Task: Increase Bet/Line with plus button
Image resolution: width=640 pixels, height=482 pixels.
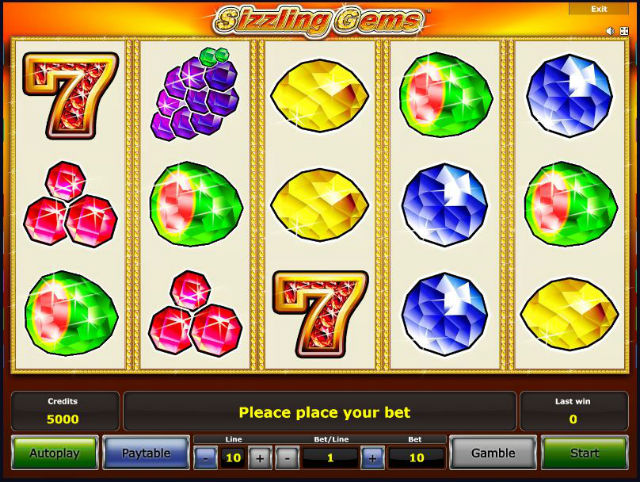Action: 372,458
